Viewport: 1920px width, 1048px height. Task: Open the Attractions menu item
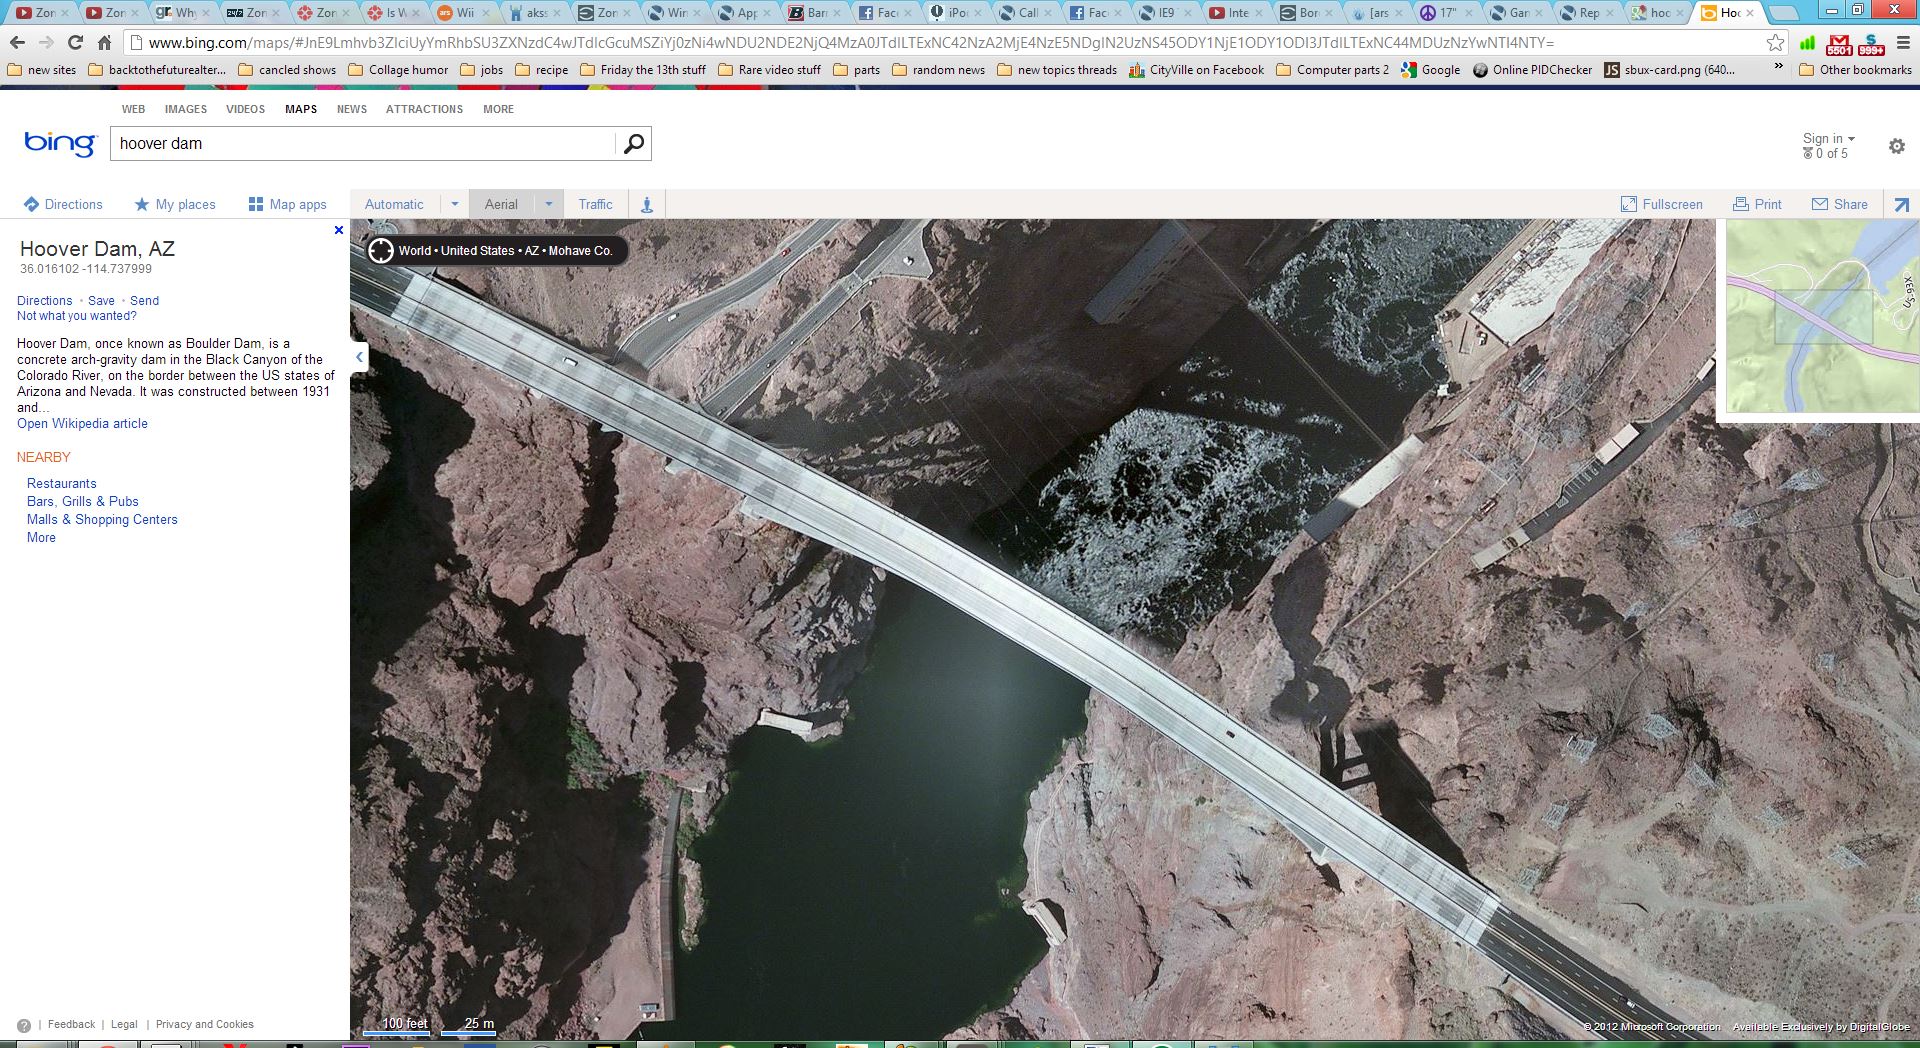coord(424,109)
